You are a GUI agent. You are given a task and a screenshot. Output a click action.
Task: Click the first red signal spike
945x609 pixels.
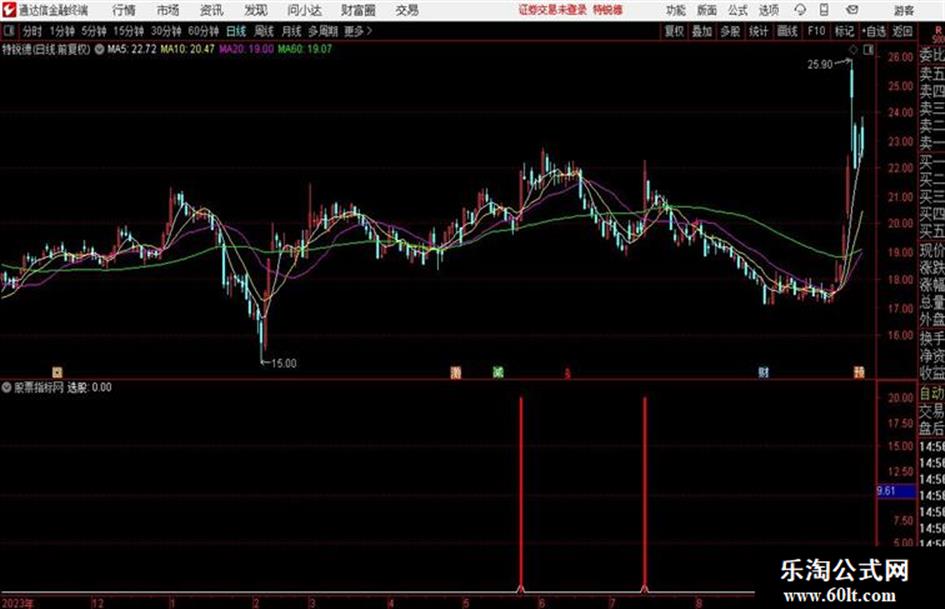[521, 494]
